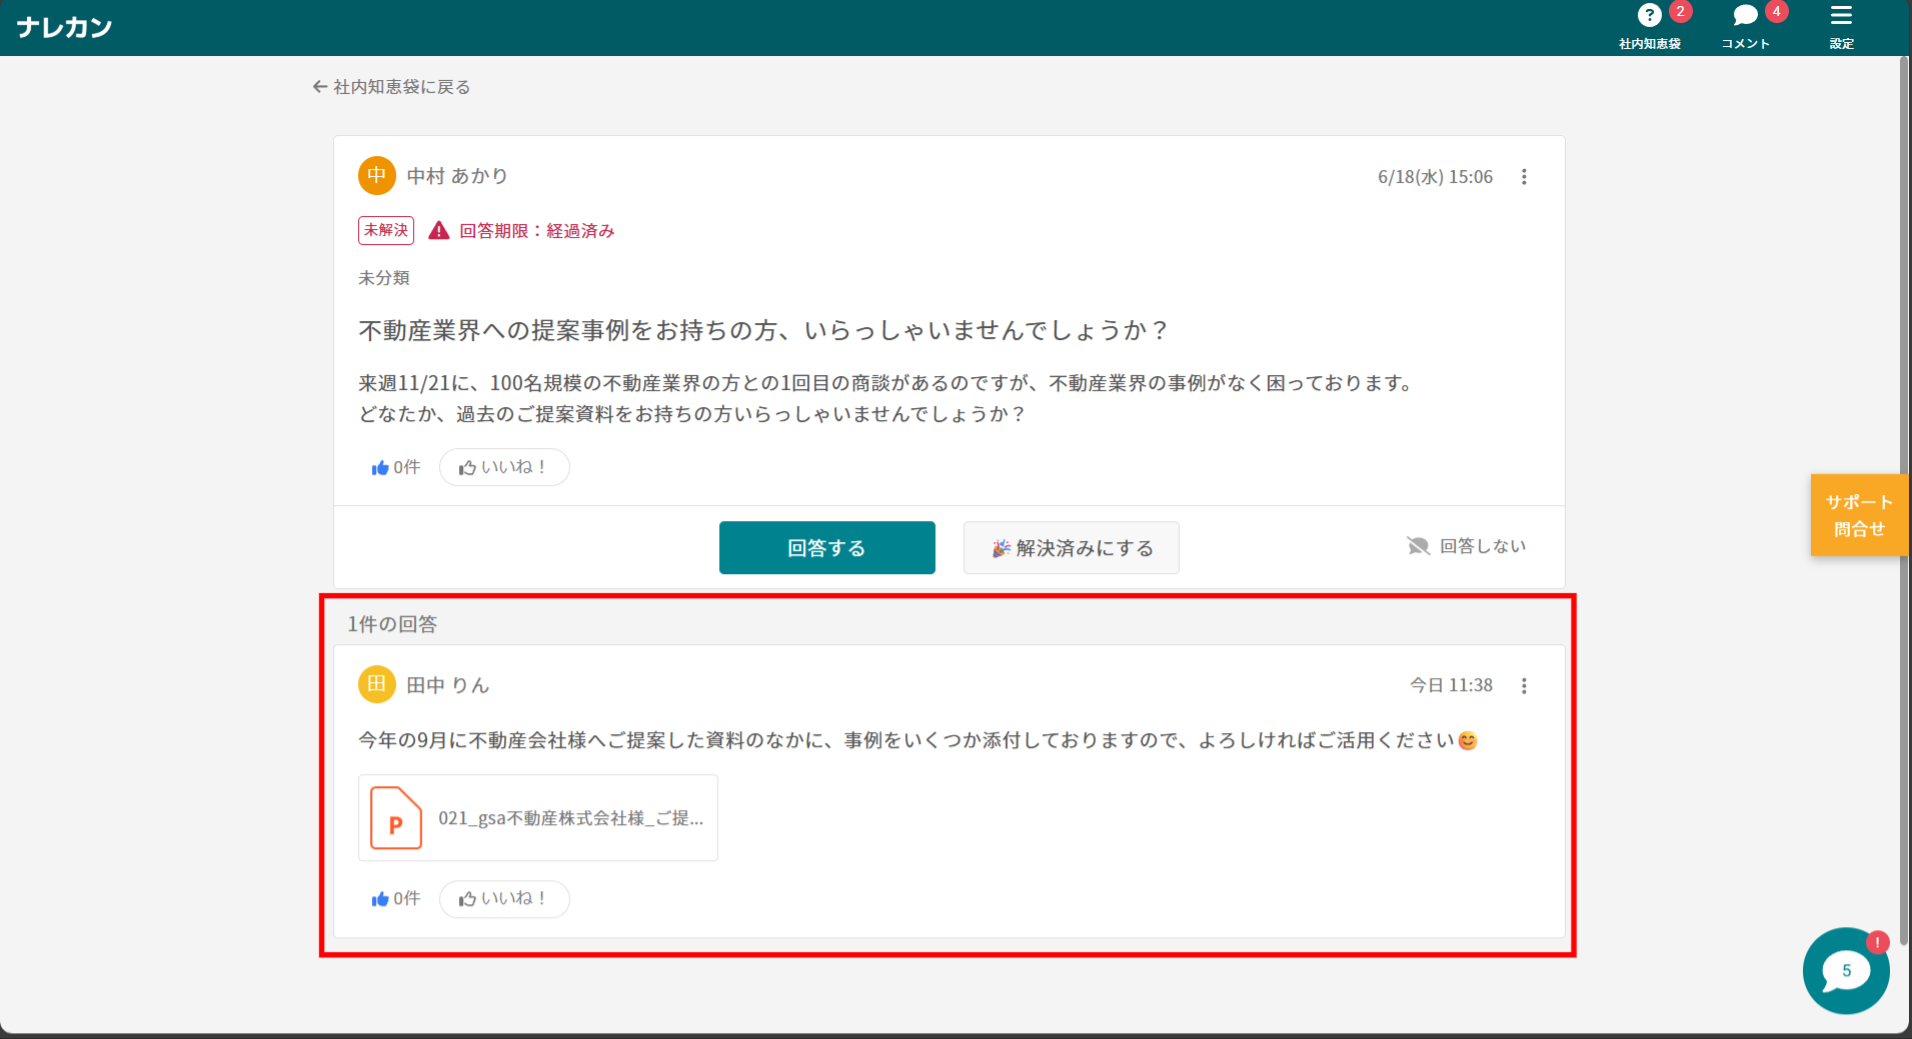Click the 回答期限:経過済み text
1912x1039 pixels.
coord(537,231)
